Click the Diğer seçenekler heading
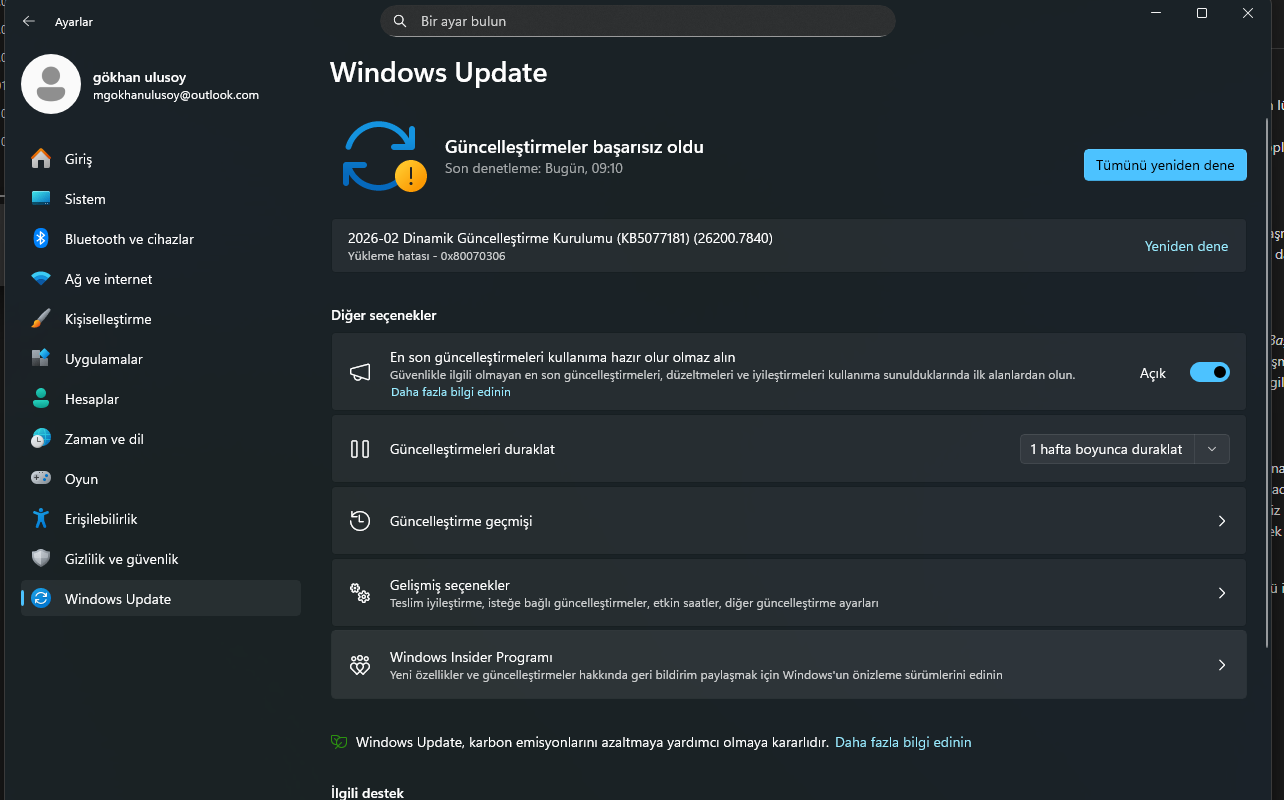Viewport: 1284px width, 800px height. click(384, 315)
